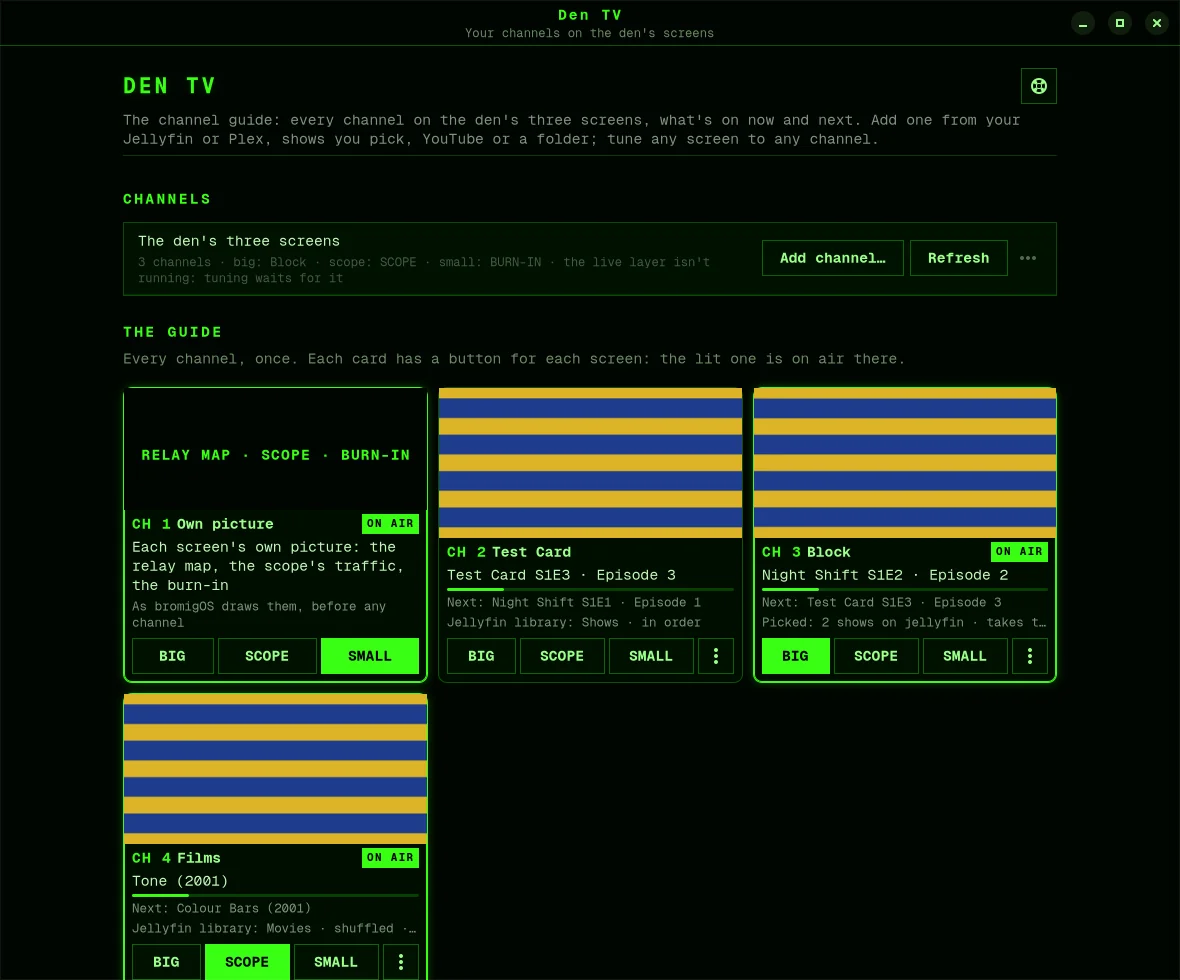The height and width of the screenshot is (980, 1180).
Task: Open the more options ellipsis beside Refresh
Action: coord(1028,258)
